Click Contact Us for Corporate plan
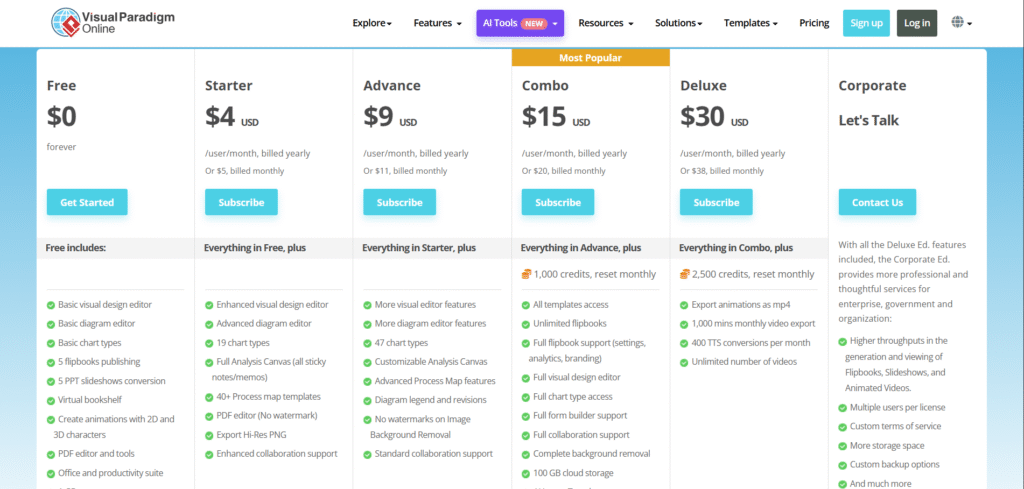Viewport: 1024px width, 489px height. pyautogui.click(x=877, y=202)
